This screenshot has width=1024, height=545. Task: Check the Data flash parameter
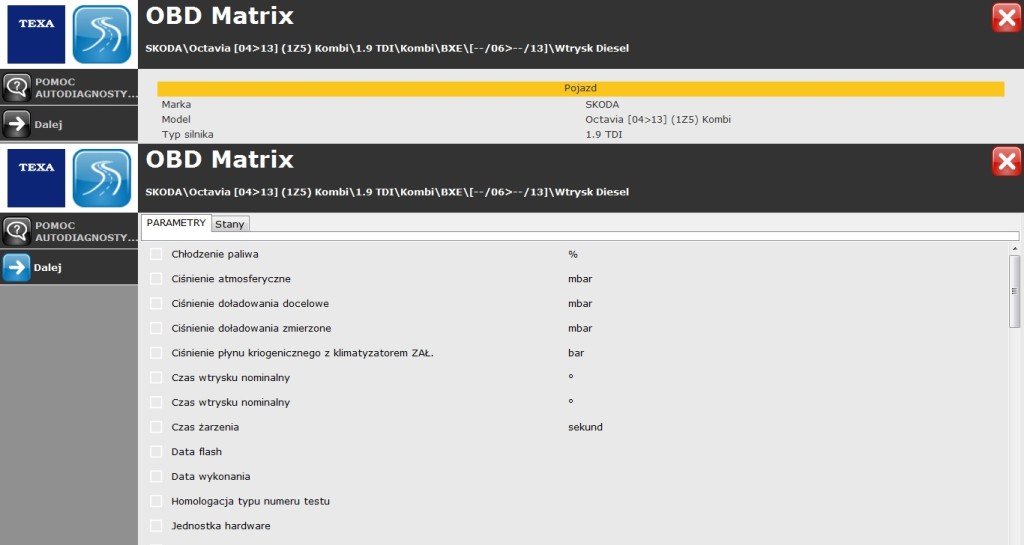(156, 452)
